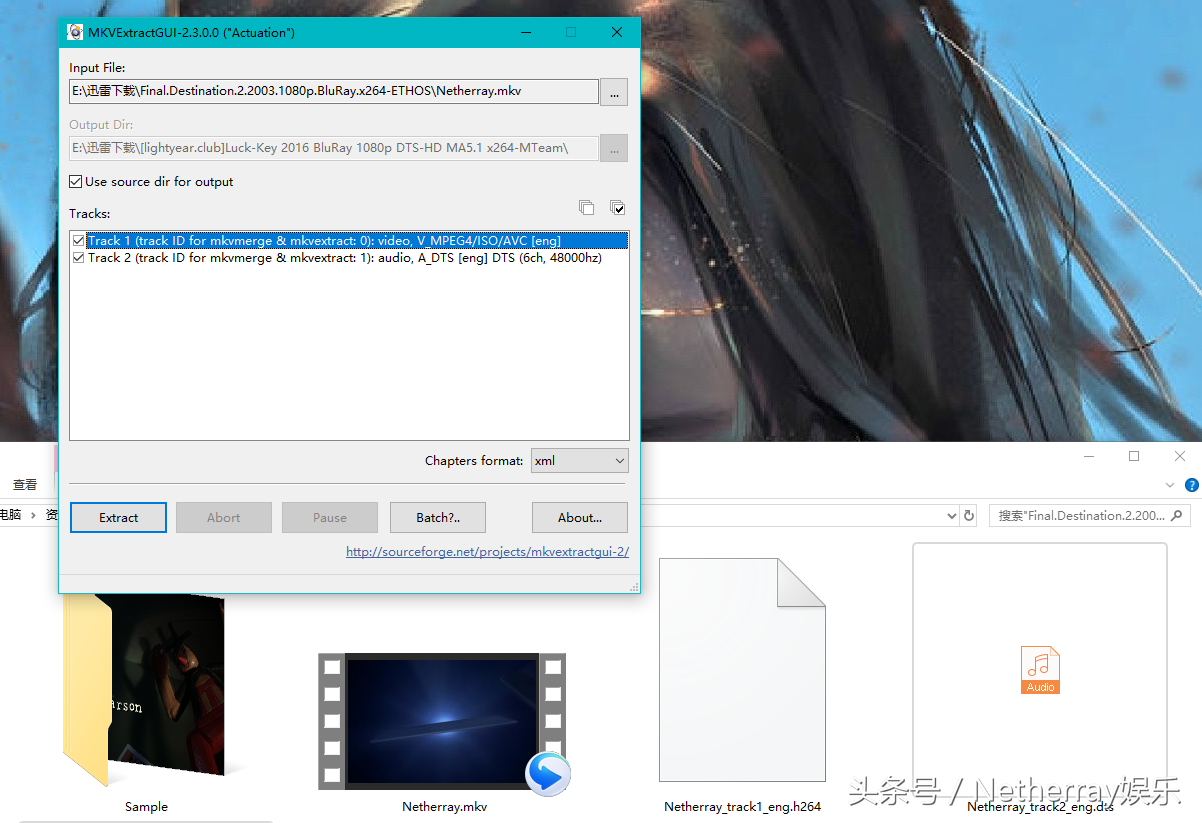Click the Netherray.mkv file name label
1202x823 pixels.
(445, 807)
